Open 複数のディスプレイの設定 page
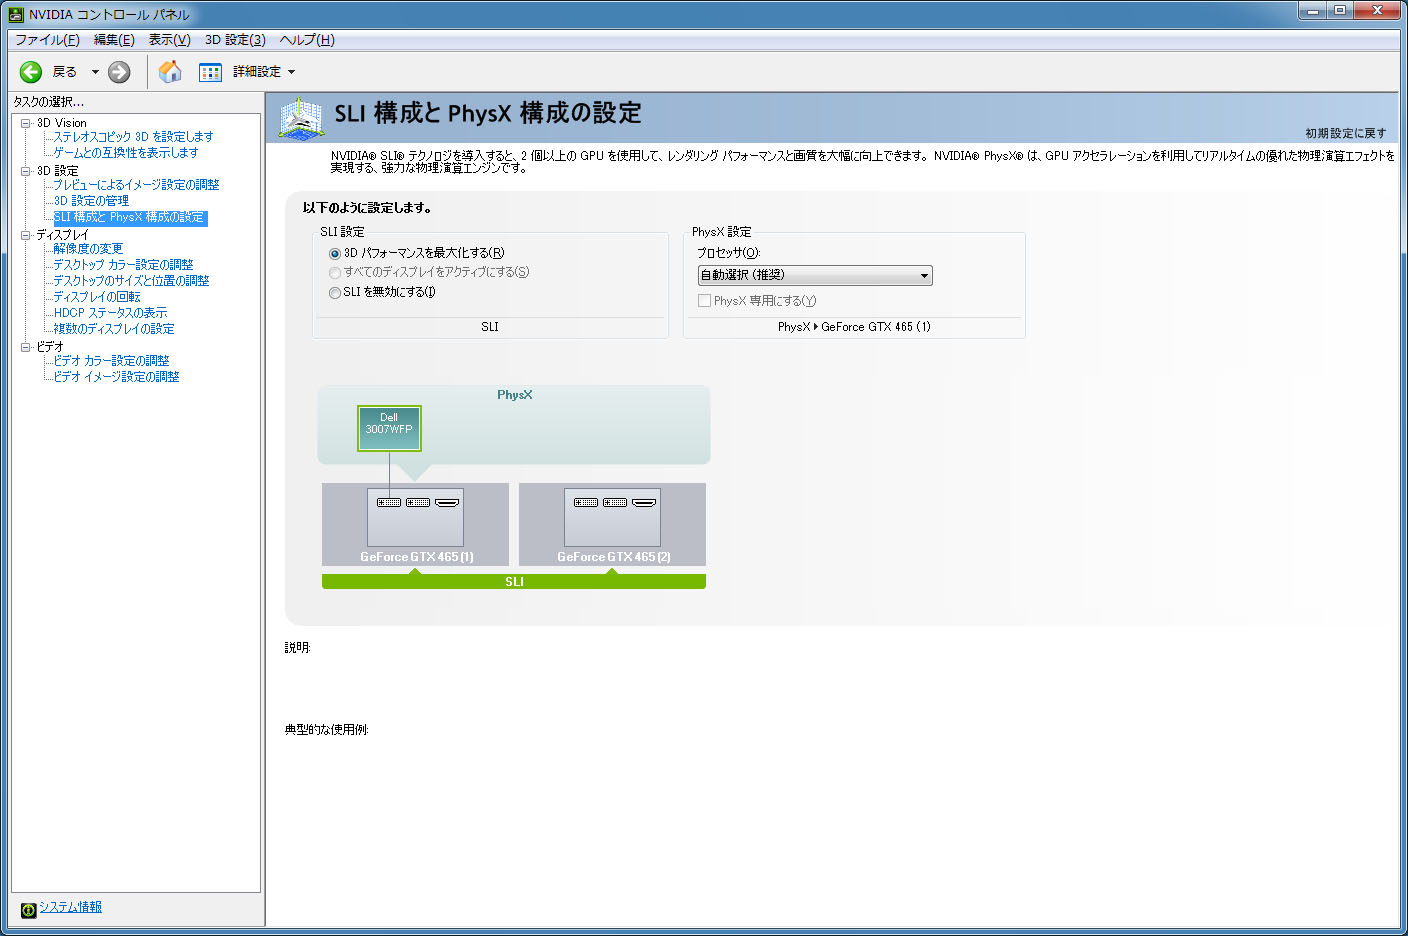The image size is (1408, 936). [x=114, y=329]
